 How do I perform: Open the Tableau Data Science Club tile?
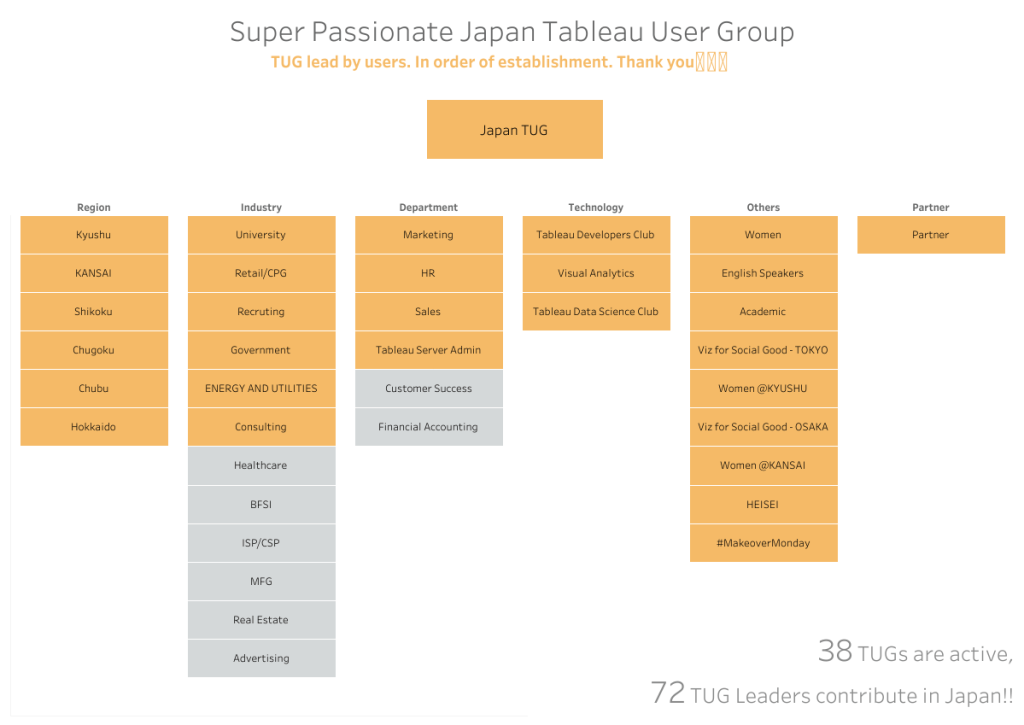point(596,311)
